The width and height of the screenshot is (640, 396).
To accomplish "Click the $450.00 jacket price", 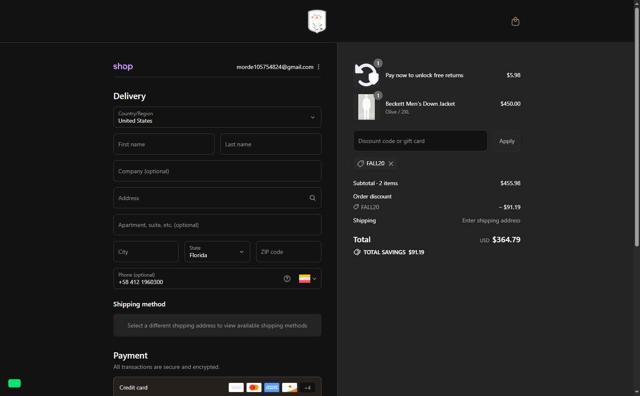I will (x=510, y=104).
